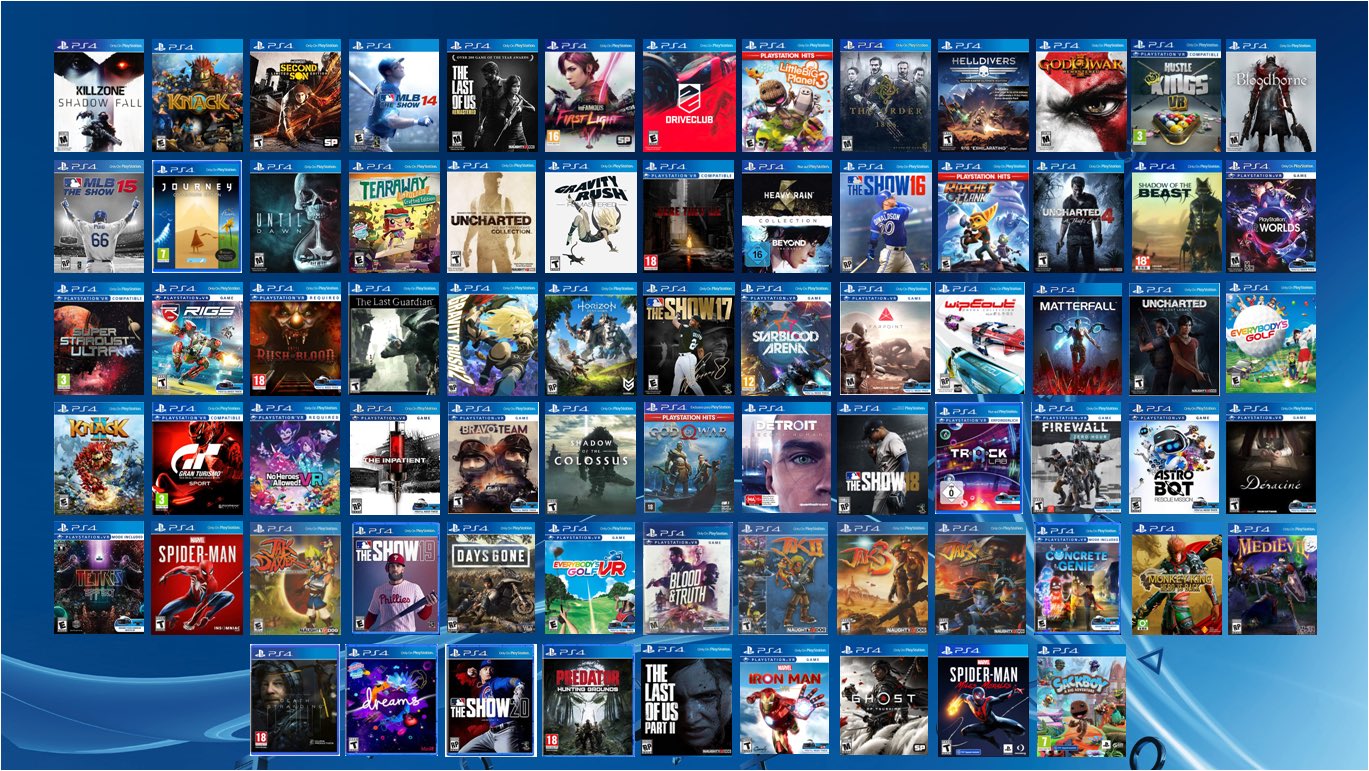Open the Helldivers cover
This screenshot has width=1369, height=771.
click(x=983, y=96)
